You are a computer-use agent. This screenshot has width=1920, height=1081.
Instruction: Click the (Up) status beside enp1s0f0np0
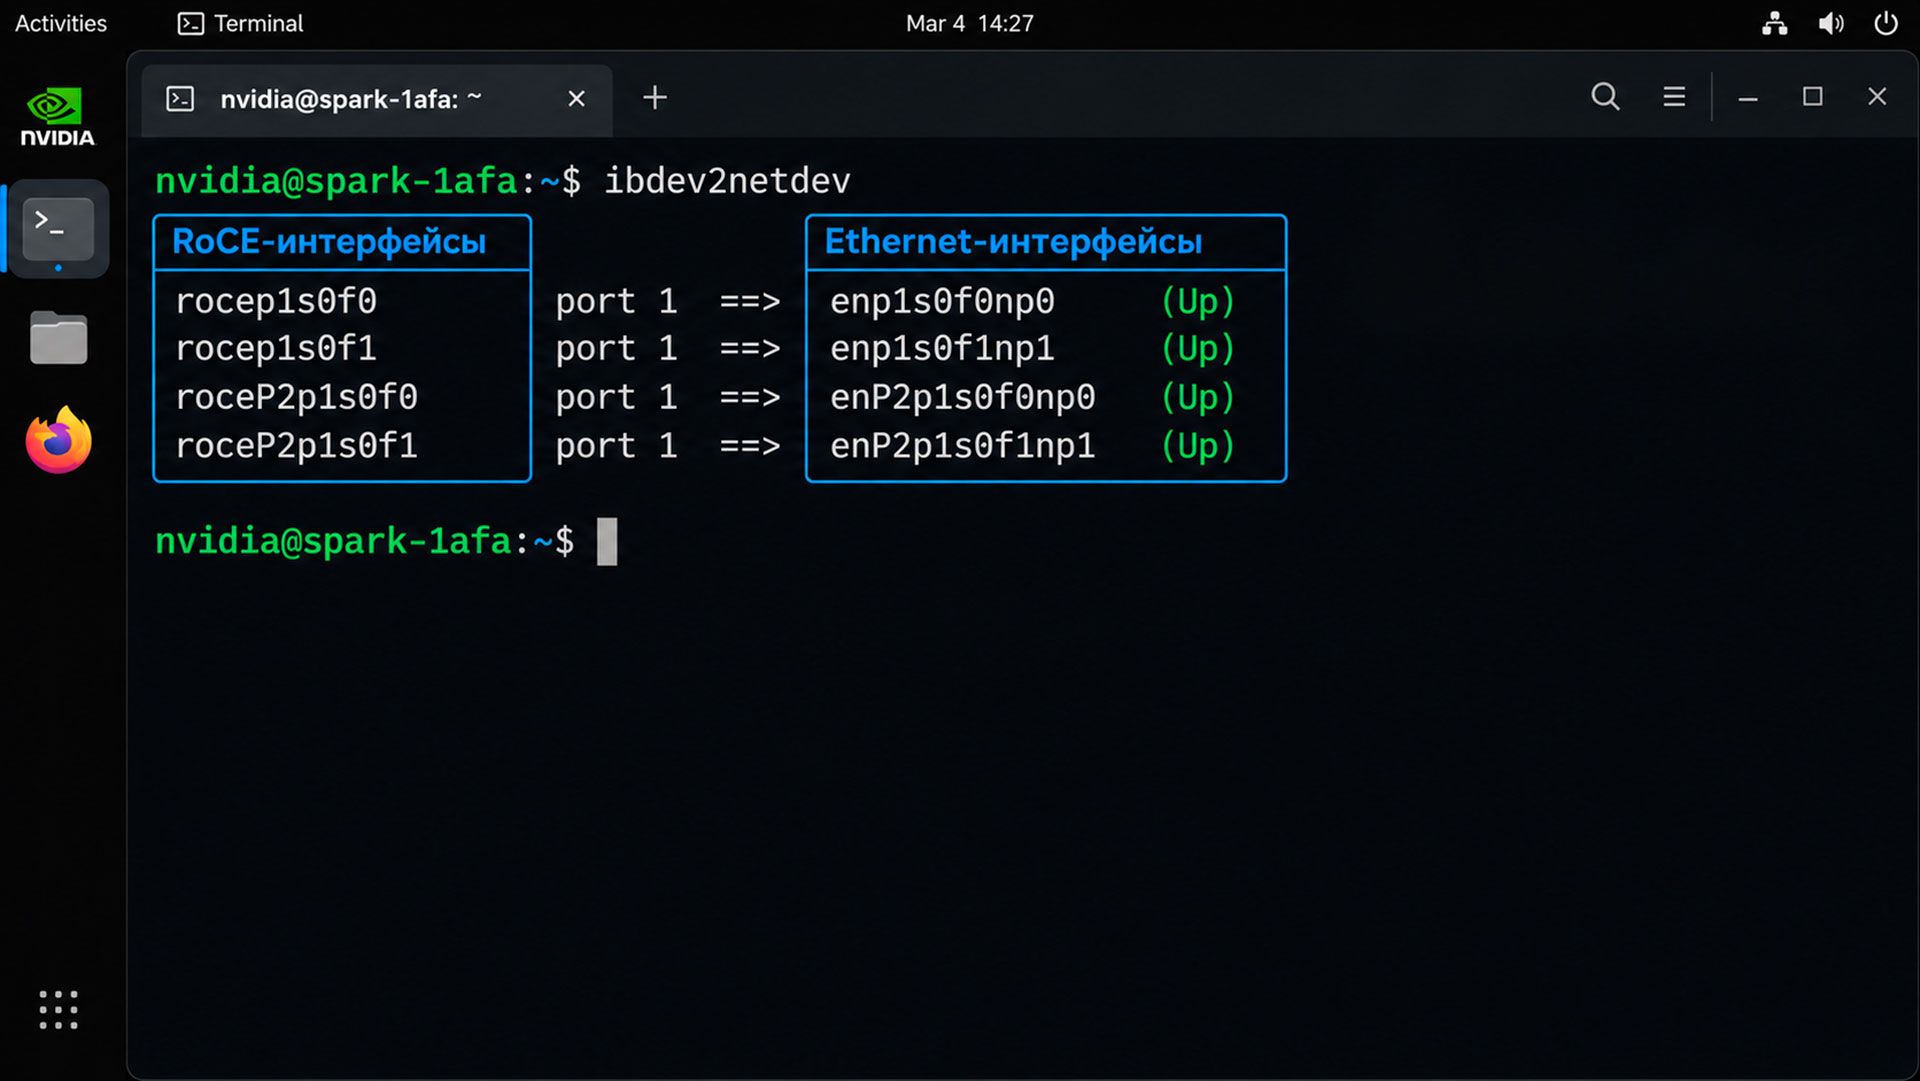1197,301
